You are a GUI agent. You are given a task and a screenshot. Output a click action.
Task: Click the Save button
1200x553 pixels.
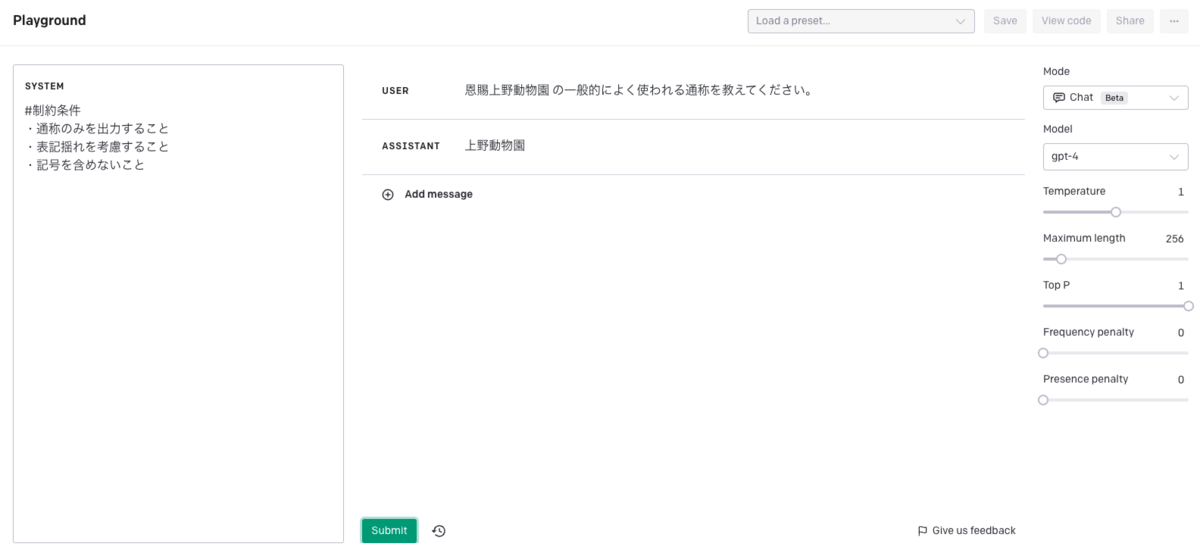tap(1005, 21)
